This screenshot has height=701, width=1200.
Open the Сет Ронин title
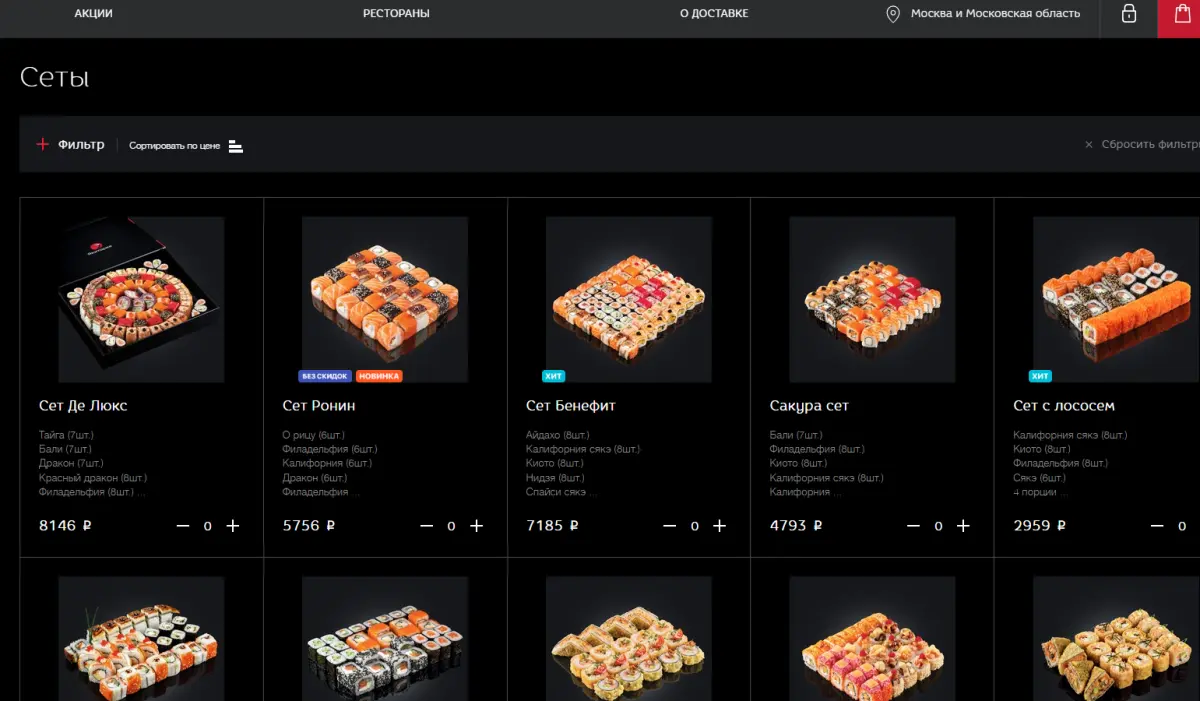click(x=319, y=406)
